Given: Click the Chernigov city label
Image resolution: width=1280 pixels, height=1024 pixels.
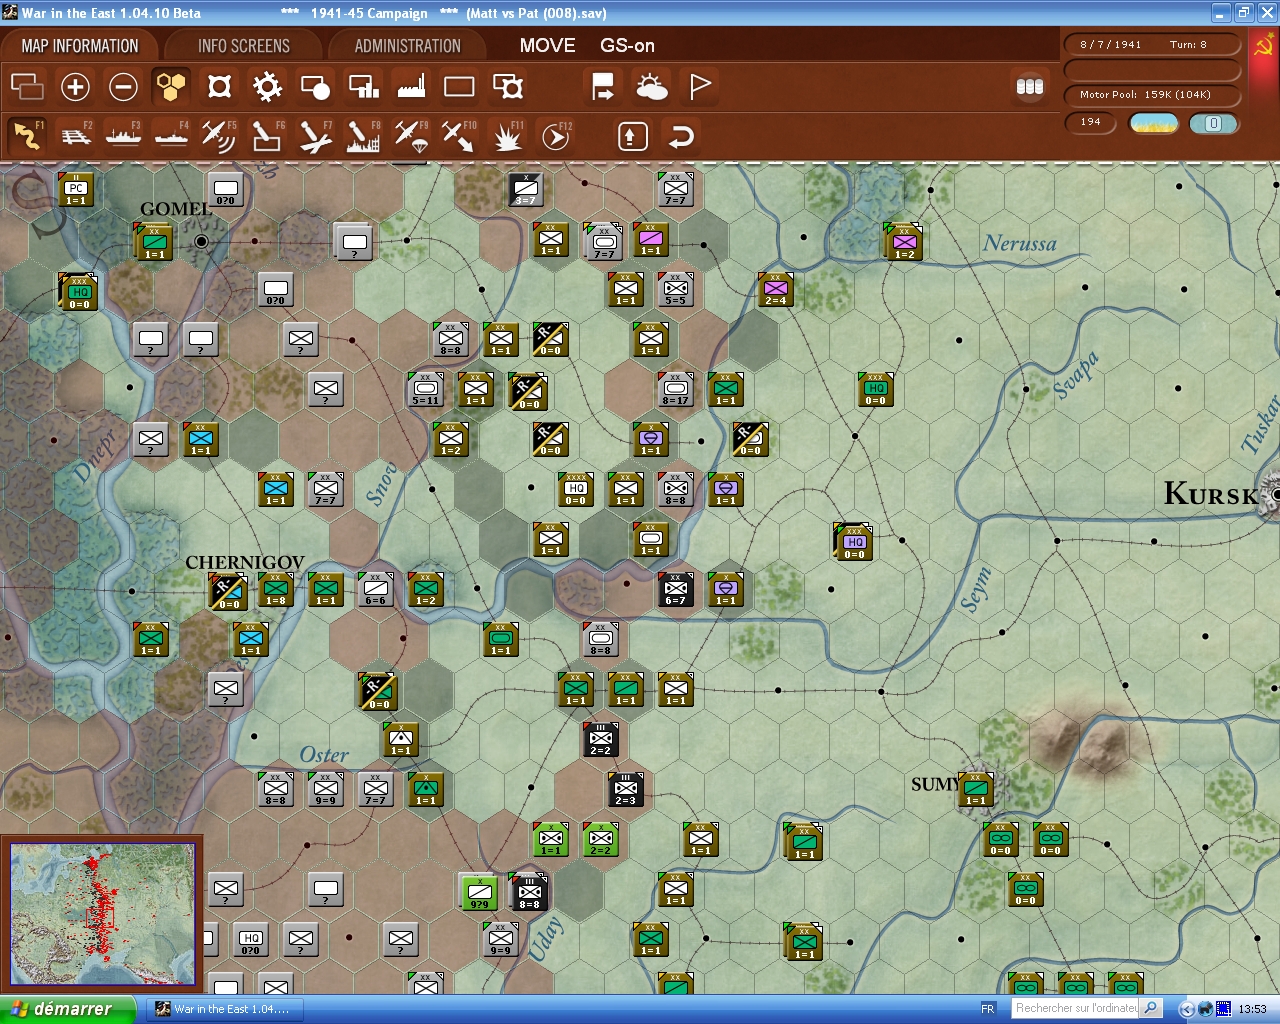Looking at the screenshot, I should click(x=245, y=563).
